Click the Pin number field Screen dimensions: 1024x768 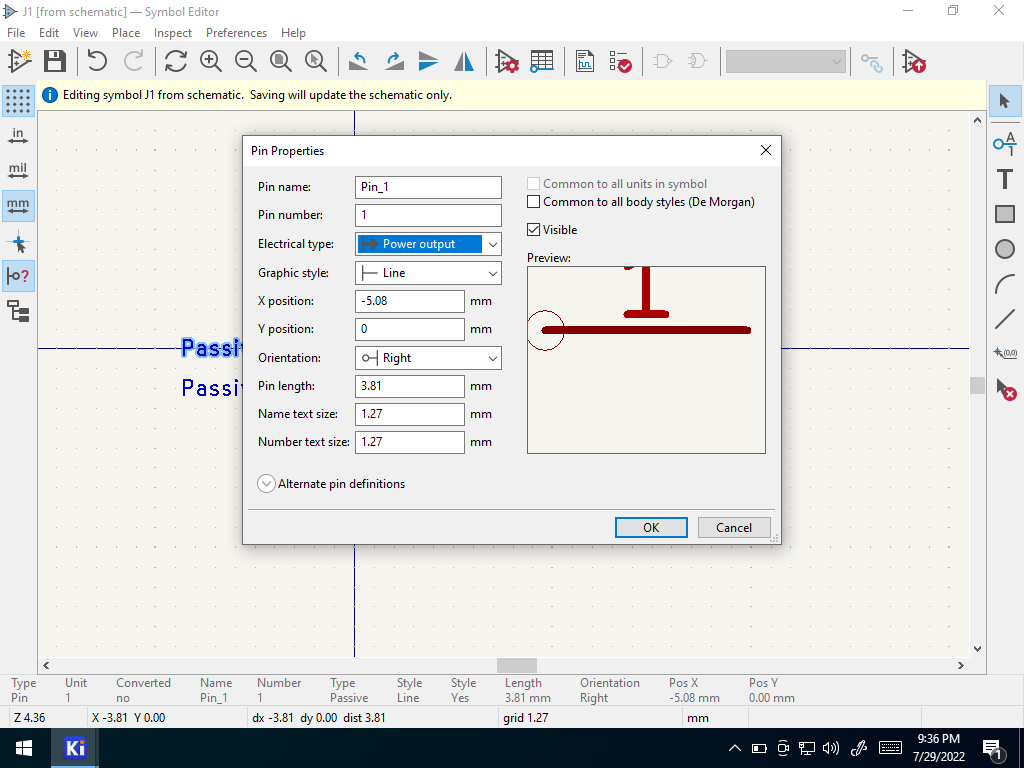pos(428,215)
